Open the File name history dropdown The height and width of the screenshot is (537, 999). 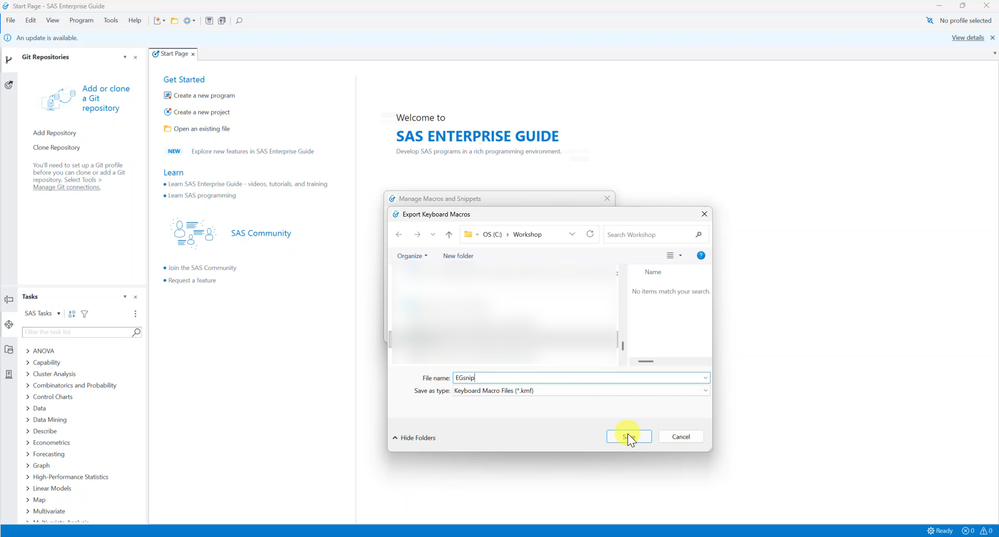click(x=705, y=378)
